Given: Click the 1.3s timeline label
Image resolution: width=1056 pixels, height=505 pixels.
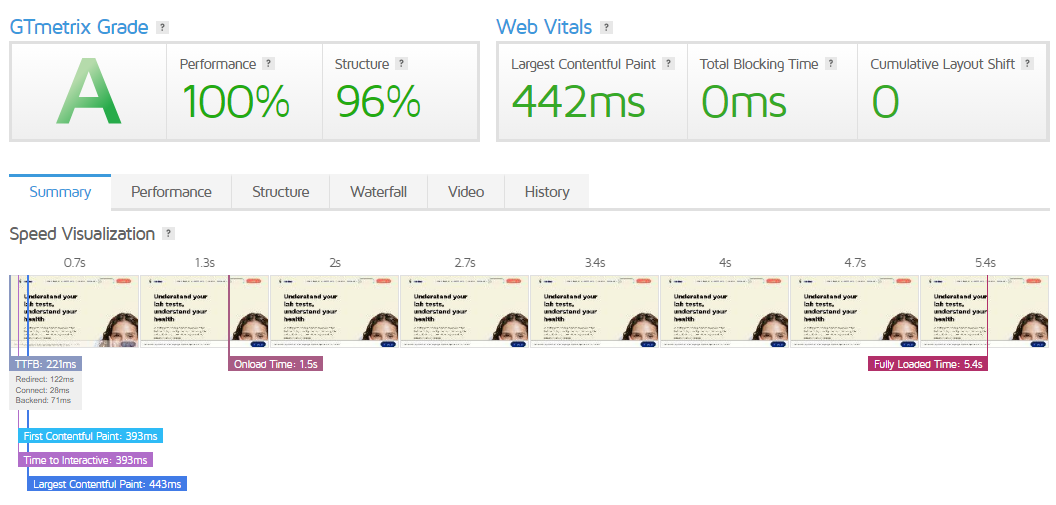Looking at the screenshot, I should tap(204, 263).
